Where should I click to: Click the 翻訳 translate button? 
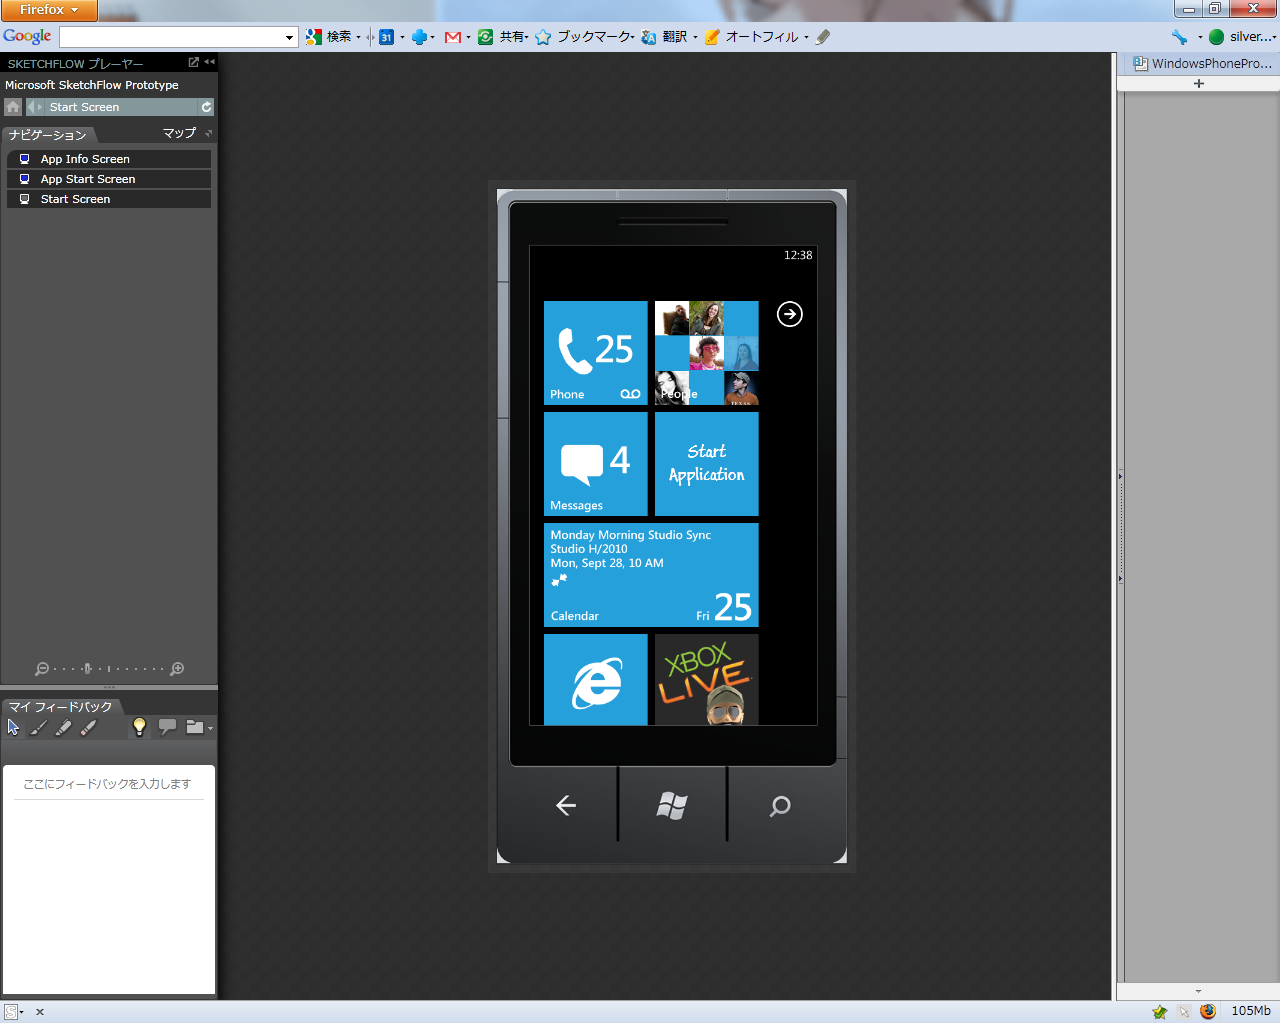[665, 37]
